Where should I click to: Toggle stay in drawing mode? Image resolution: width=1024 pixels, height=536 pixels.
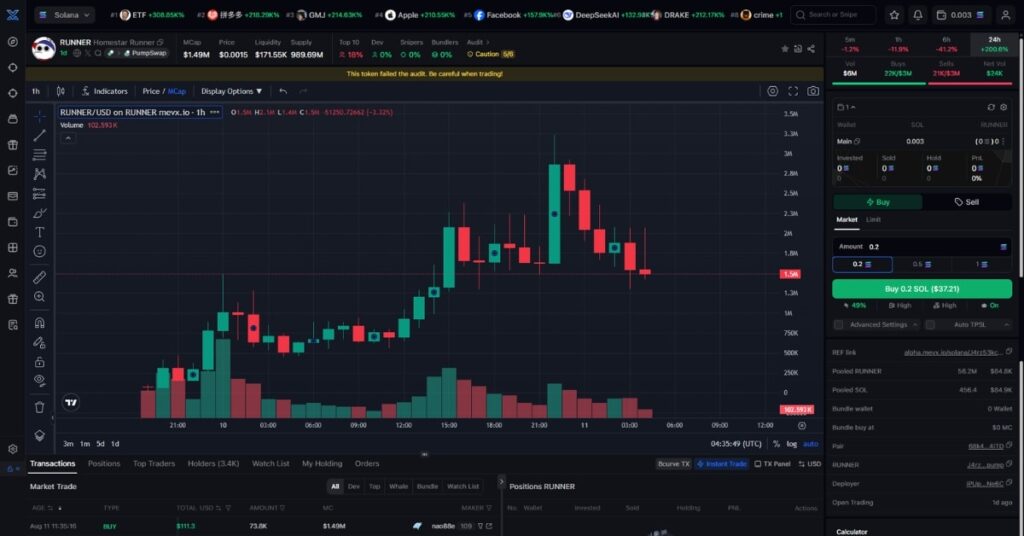click(39, 342)
